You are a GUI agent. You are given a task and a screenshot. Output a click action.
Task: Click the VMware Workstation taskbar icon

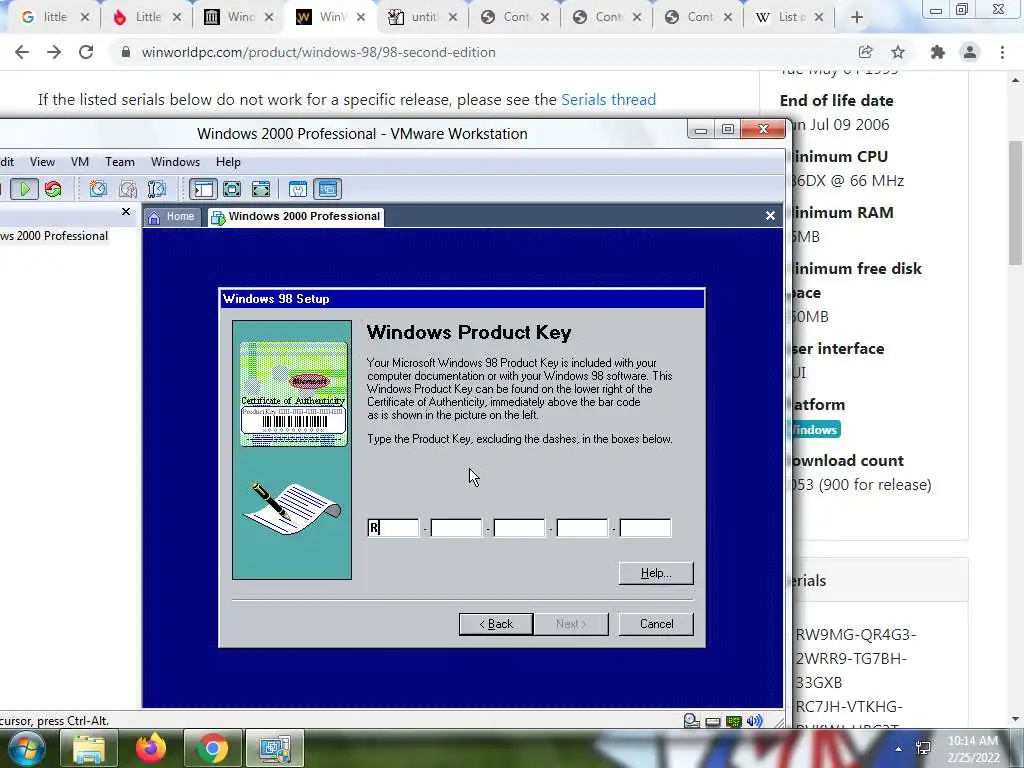(274, 749)
